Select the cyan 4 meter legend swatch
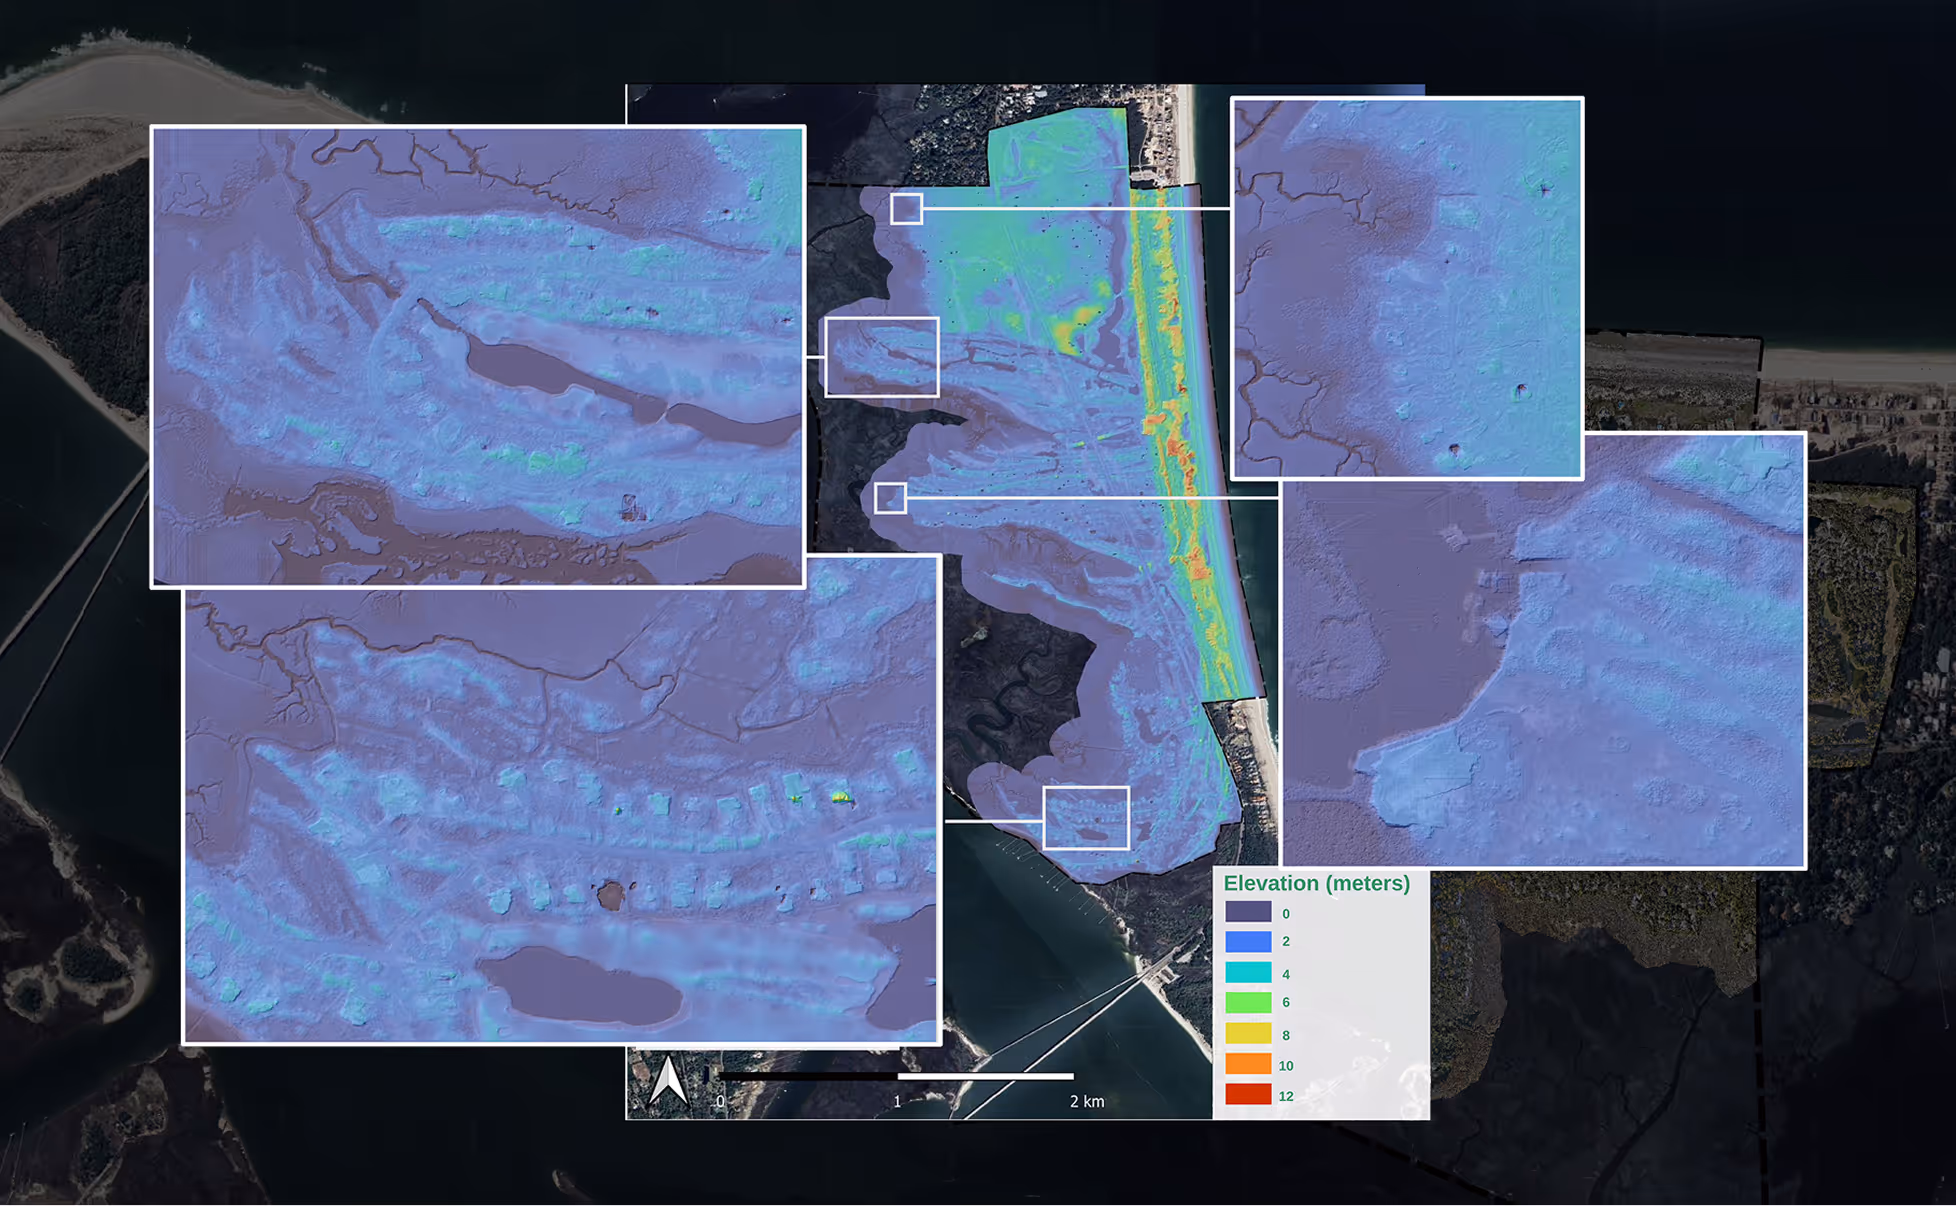 (1248, 972)
